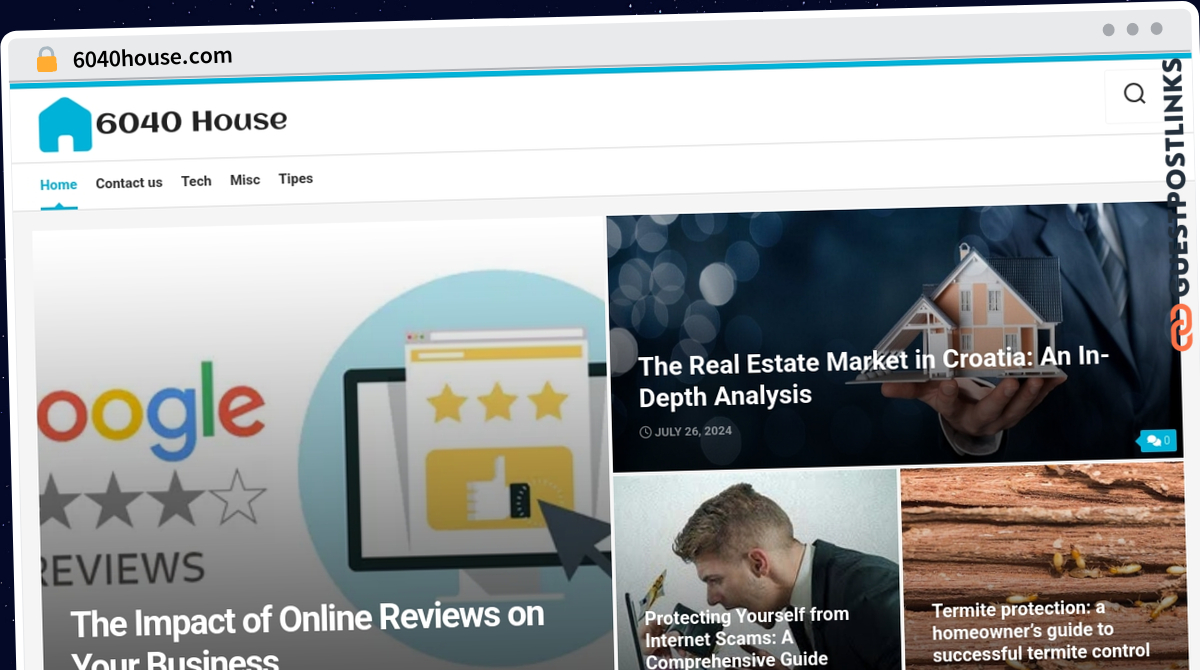The width and height of the screenshot is (1200, 670).
Task: Go to the Home menu item
Action: click(58, 185)
